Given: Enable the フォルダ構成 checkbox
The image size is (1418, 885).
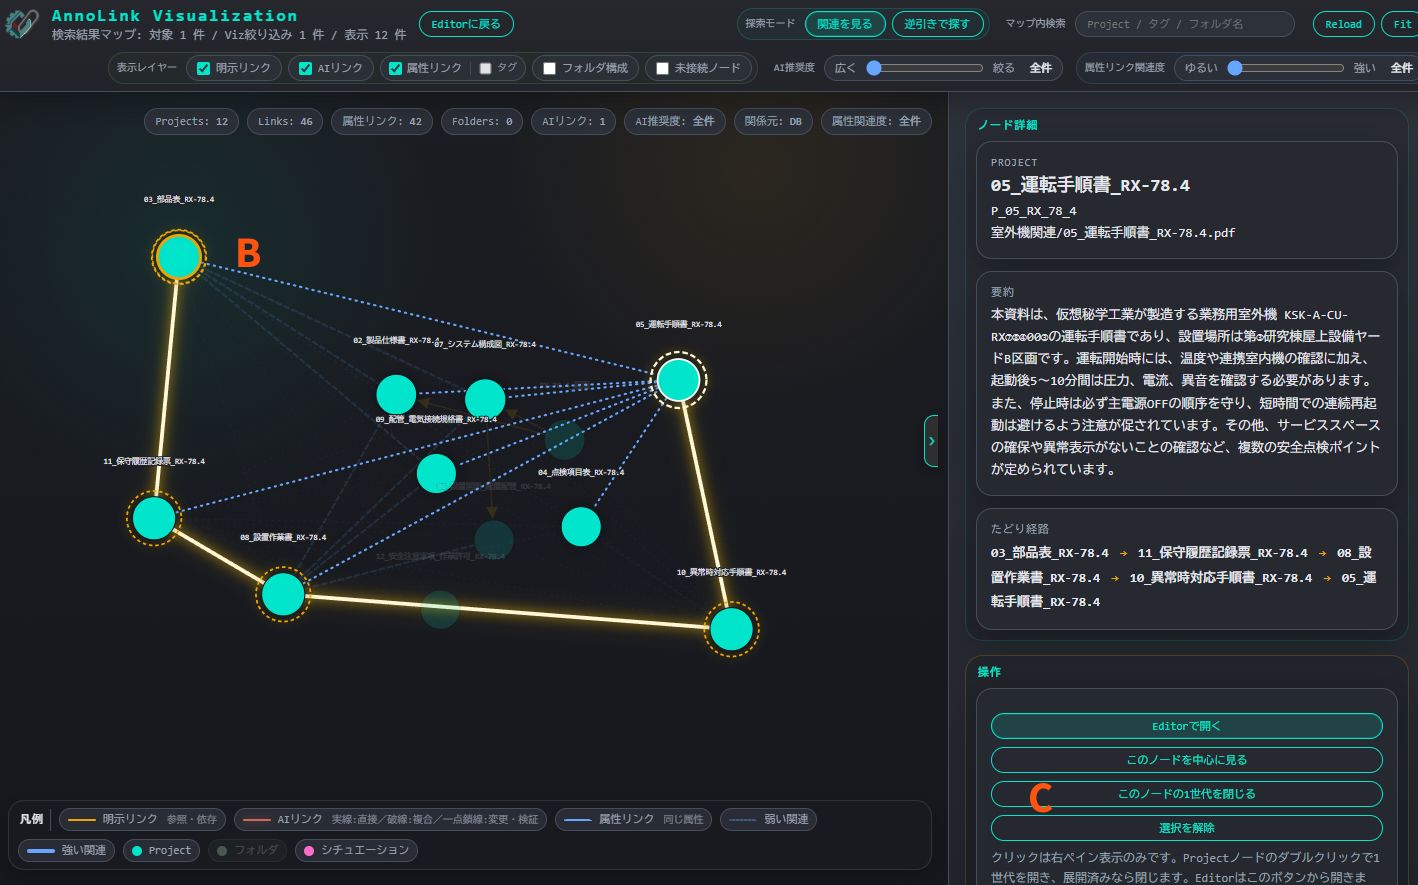Looking at the screenshot, I should [x=549, y=68].
